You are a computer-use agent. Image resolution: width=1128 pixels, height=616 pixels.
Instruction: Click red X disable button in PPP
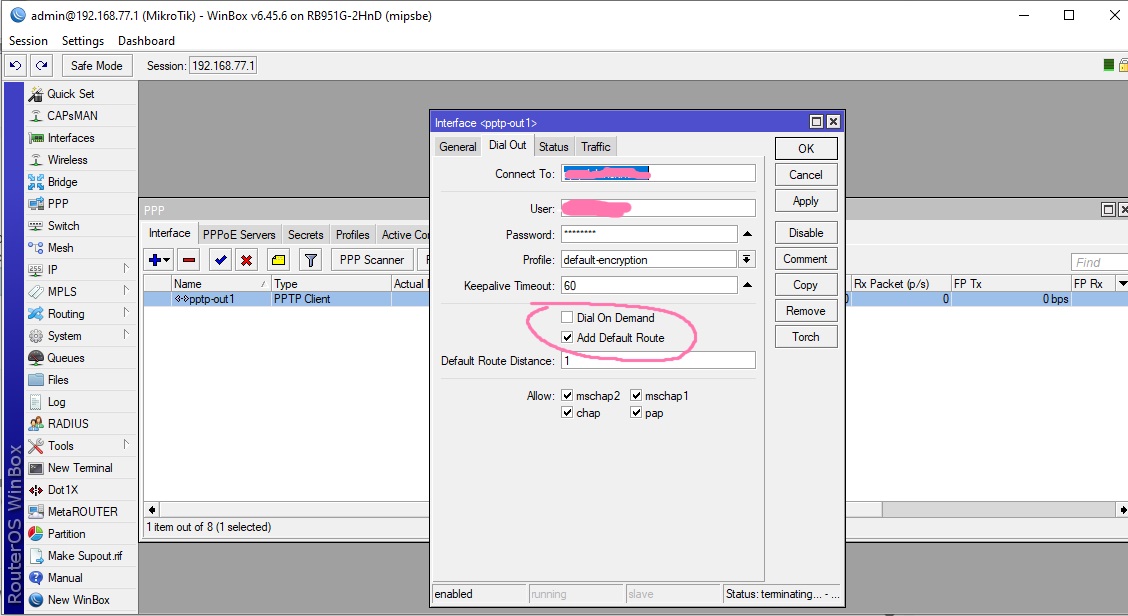click(x=246, y=260)
